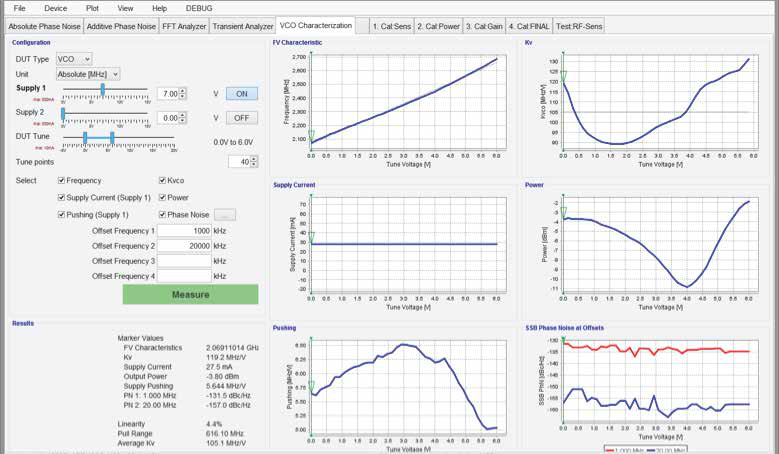Click the Supply 2 voltage slider handle

pyautogui.click(x=63, y=114)
